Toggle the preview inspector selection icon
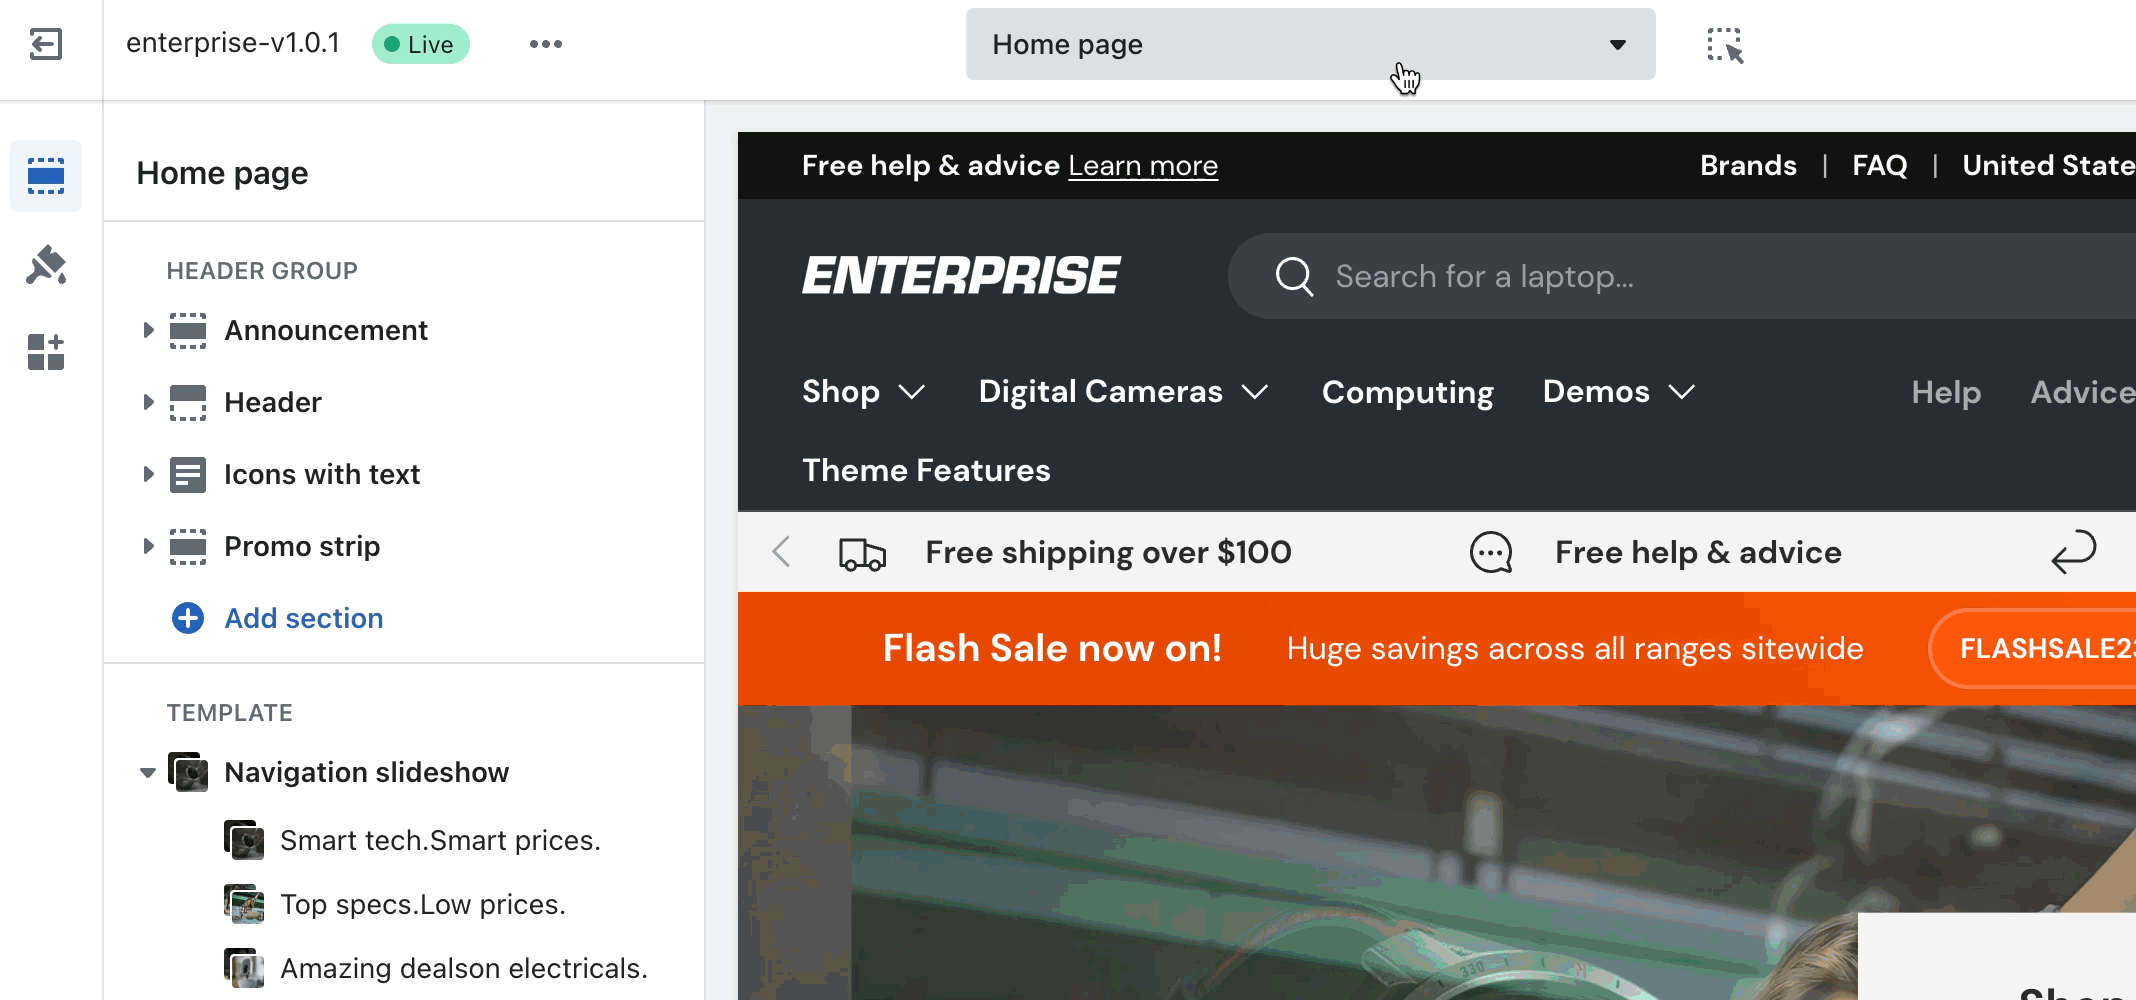 (1725, 45)
